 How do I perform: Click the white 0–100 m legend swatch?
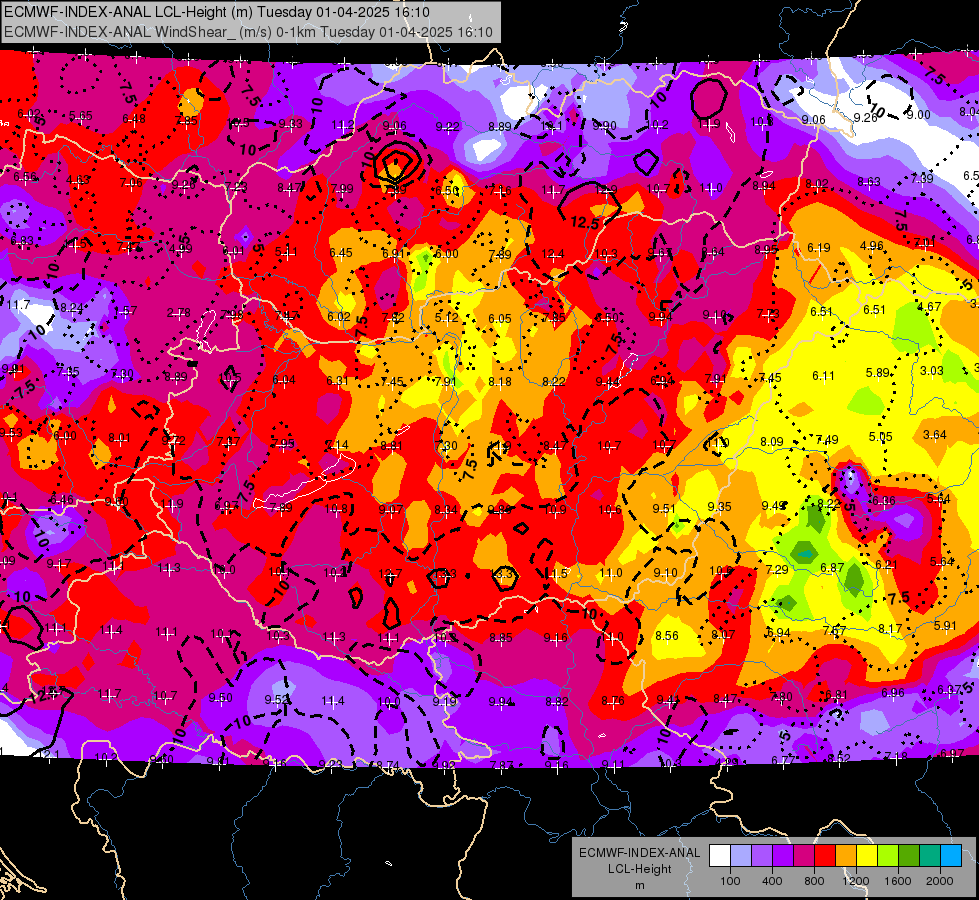(x=720, y=856)
